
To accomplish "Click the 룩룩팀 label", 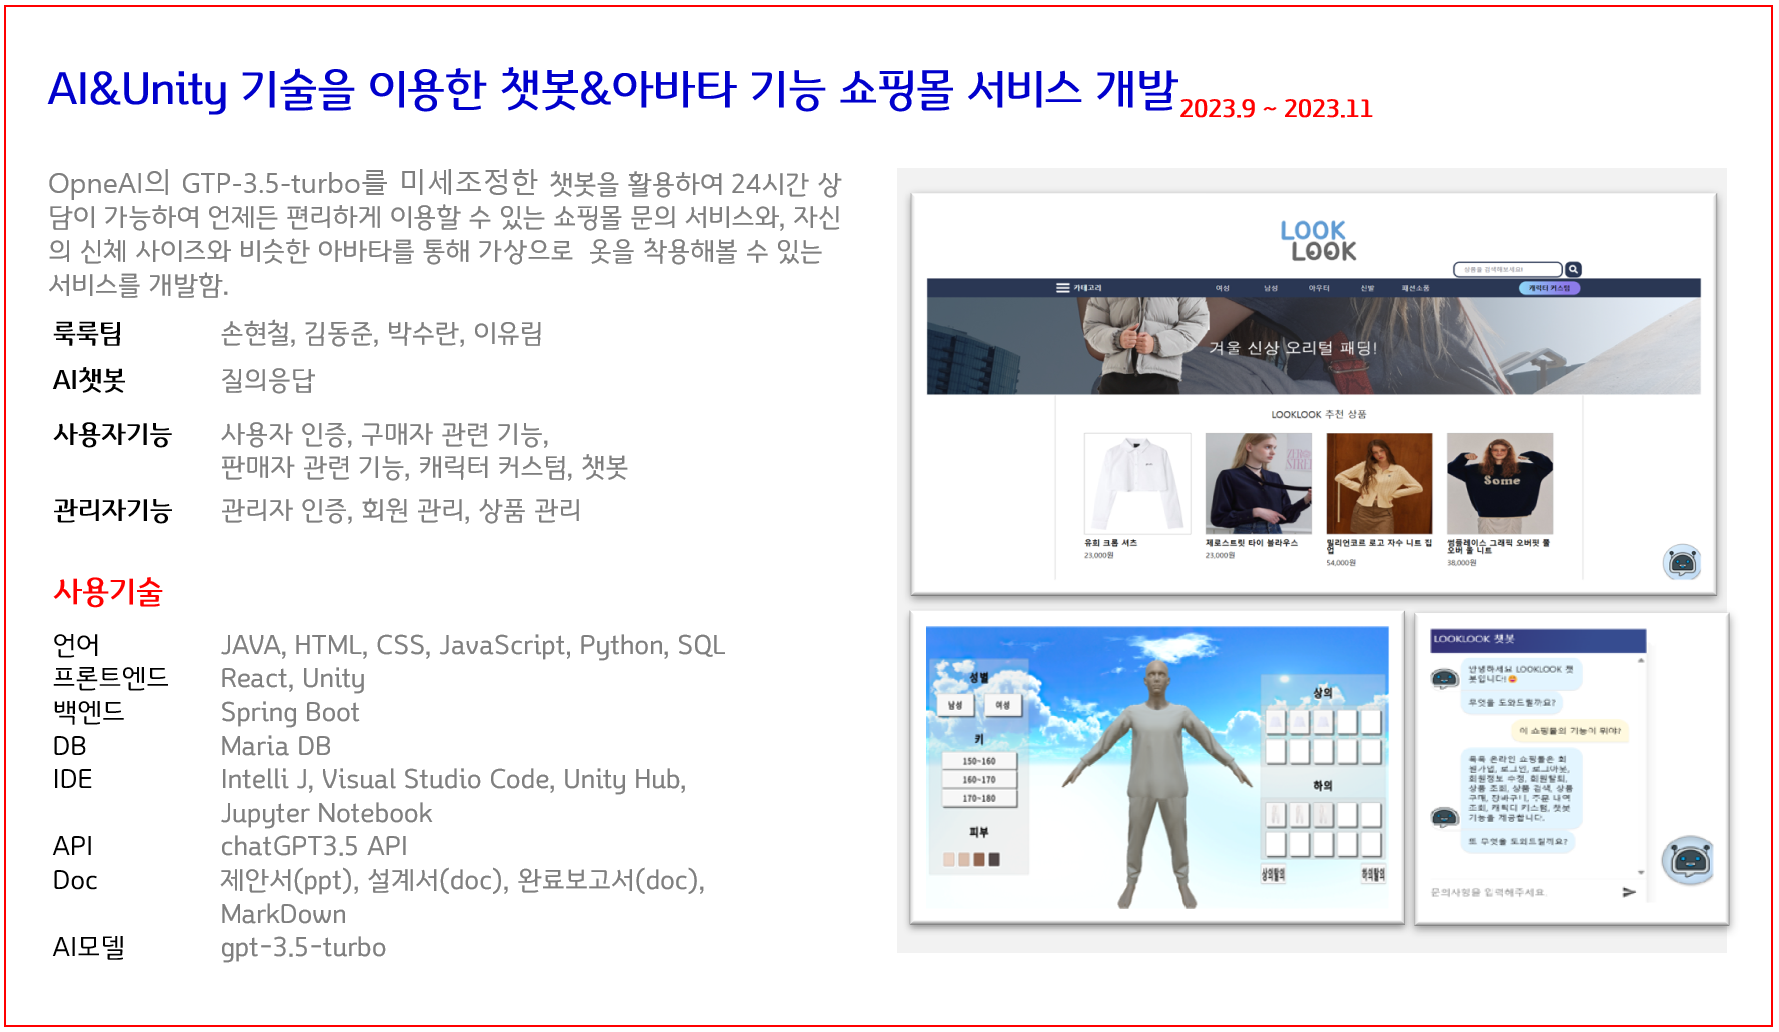I will [88, 333].
